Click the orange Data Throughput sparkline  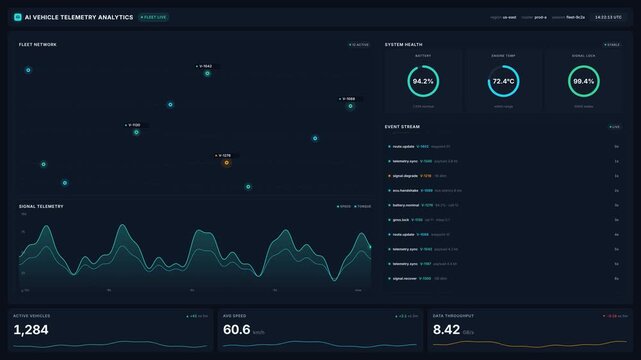pos(530,344)
